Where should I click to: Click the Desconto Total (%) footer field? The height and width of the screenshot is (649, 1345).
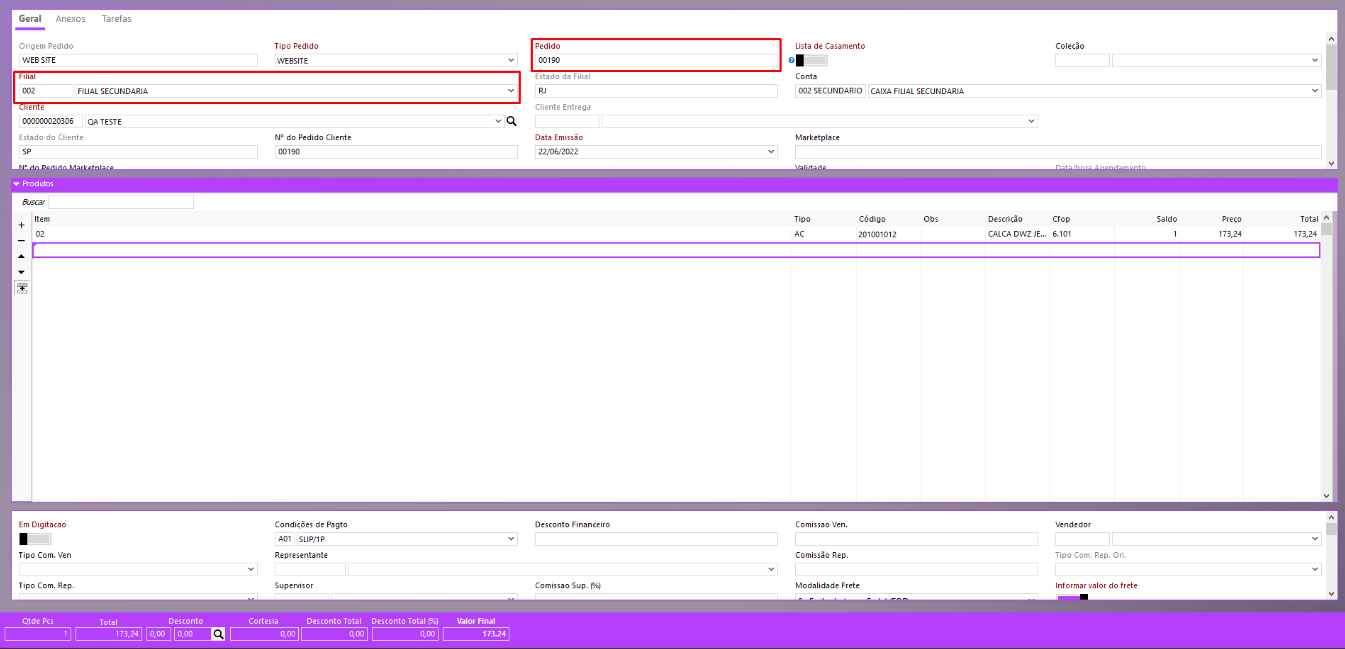tap(405, 634)
